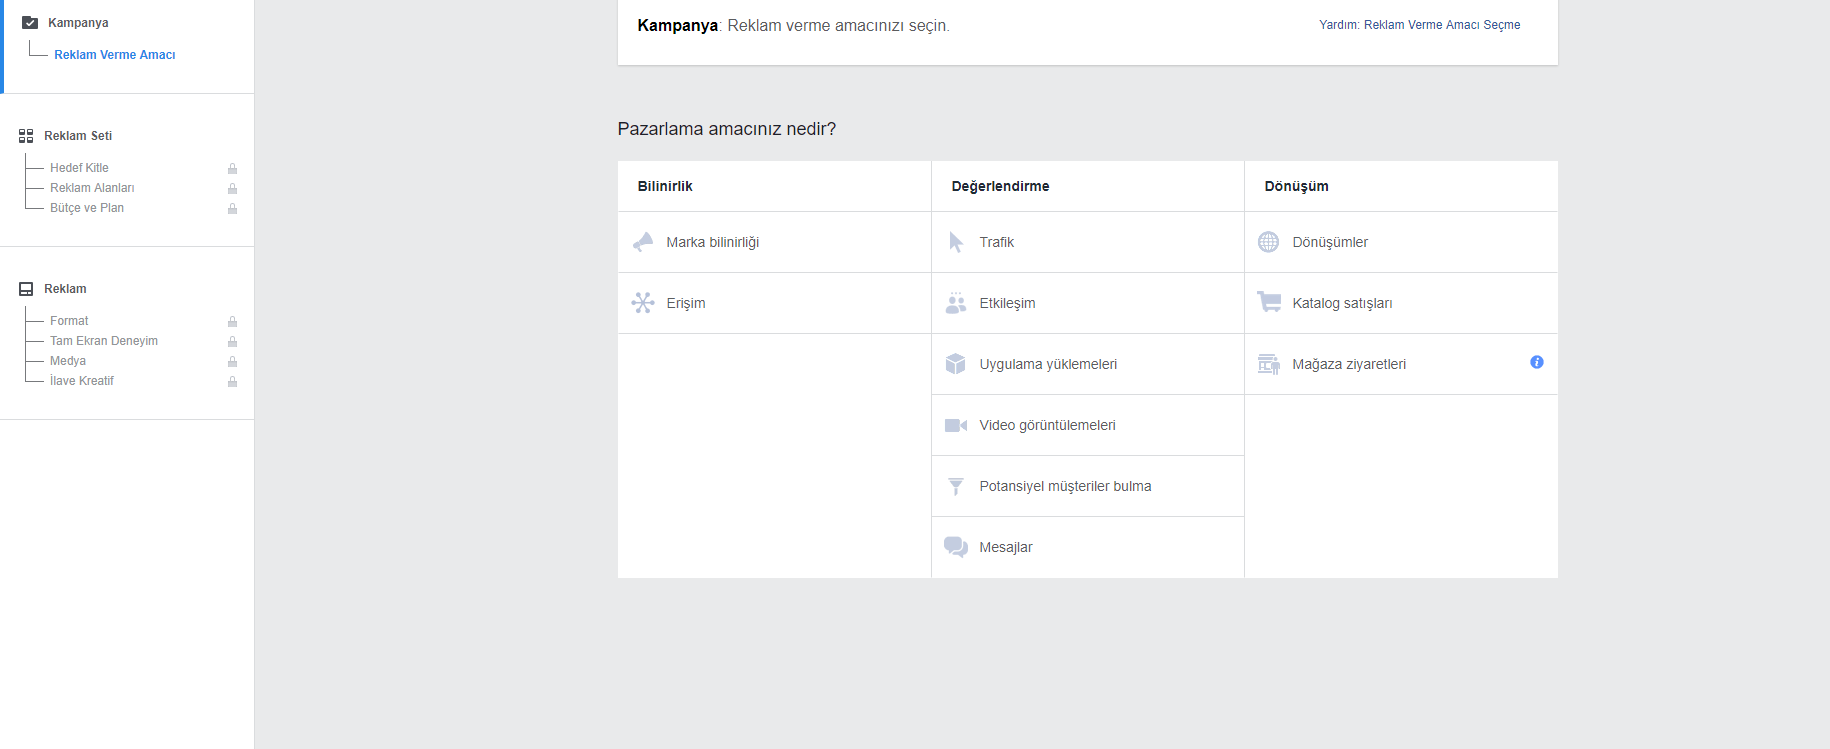
Task: Open Reklam Seti section label
Action: coord(78,136)
